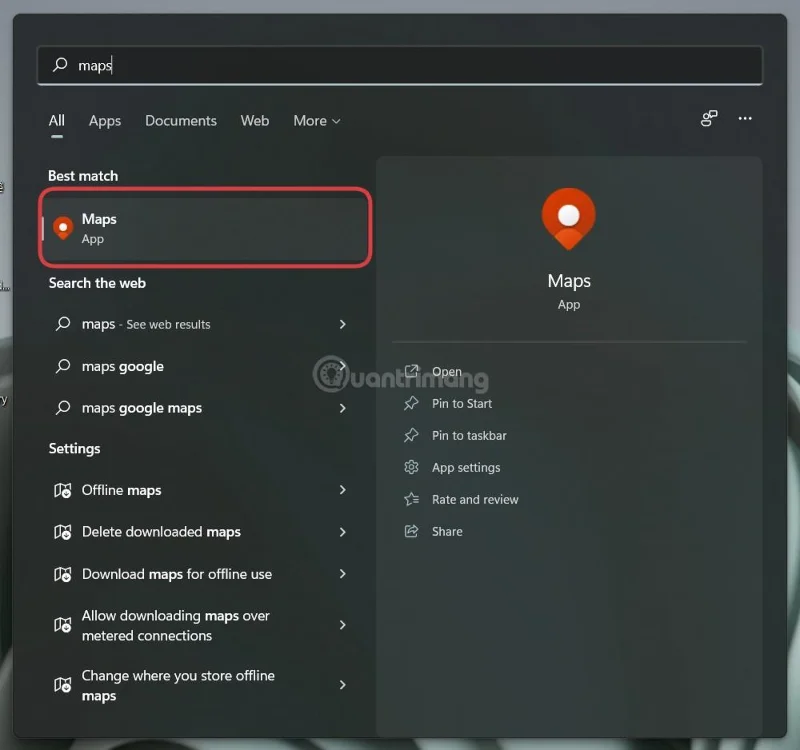Select Pin to taskbar
Screen dimensions: 800x750
469,436
